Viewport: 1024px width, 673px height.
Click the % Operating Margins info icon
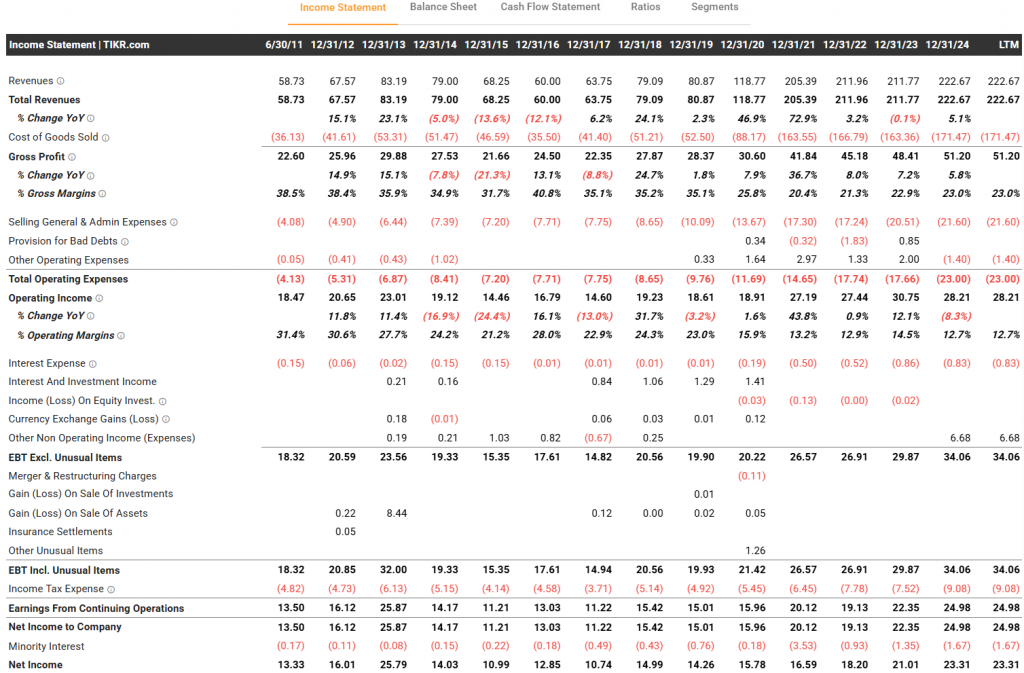click(121, 336)
